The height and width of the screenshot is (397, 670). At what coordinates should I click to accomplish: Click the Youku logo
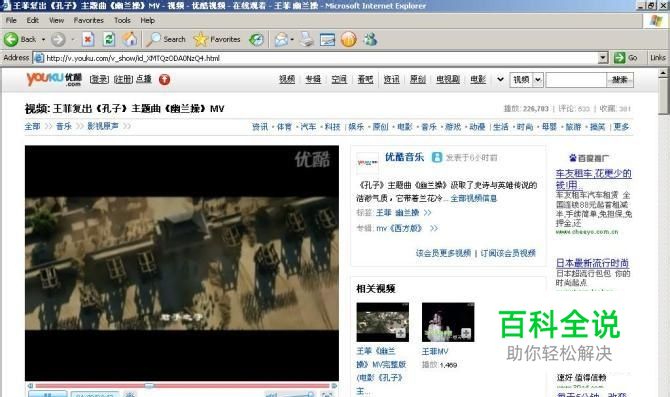(54, 79)
